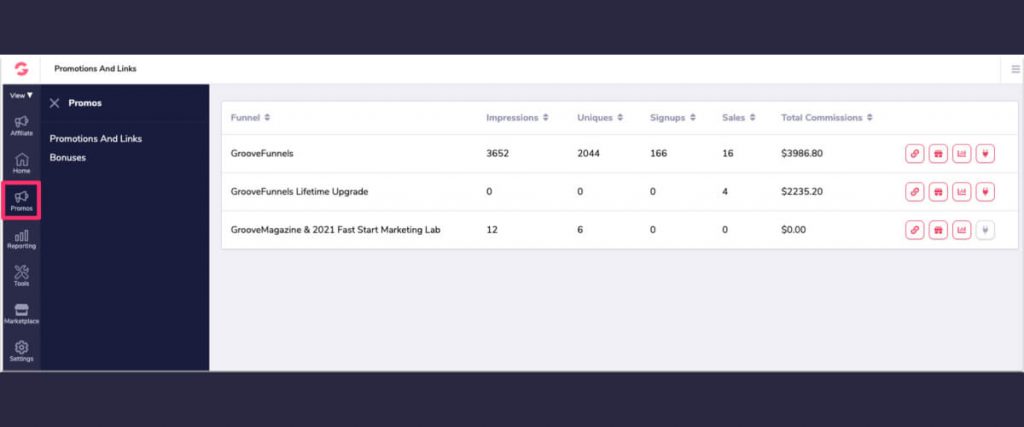This screenshot has width=1024, height=427.
Task: Open the Tools sidebar item
Action: pyautogui.click(x=21, y=275)
